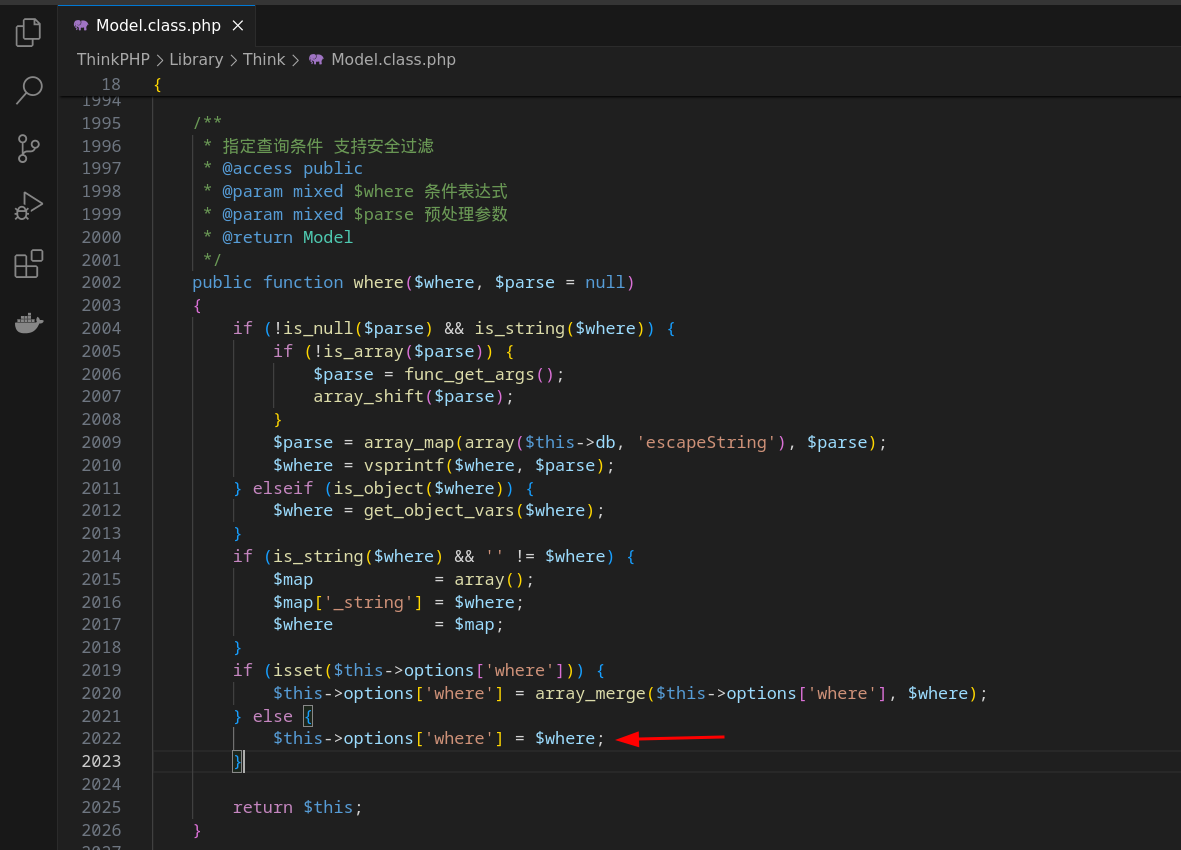Click 'get_object_vars' on line 2012
This screenshot has height=850, width=1181.
pyautogui.click(x=439, y=510)
